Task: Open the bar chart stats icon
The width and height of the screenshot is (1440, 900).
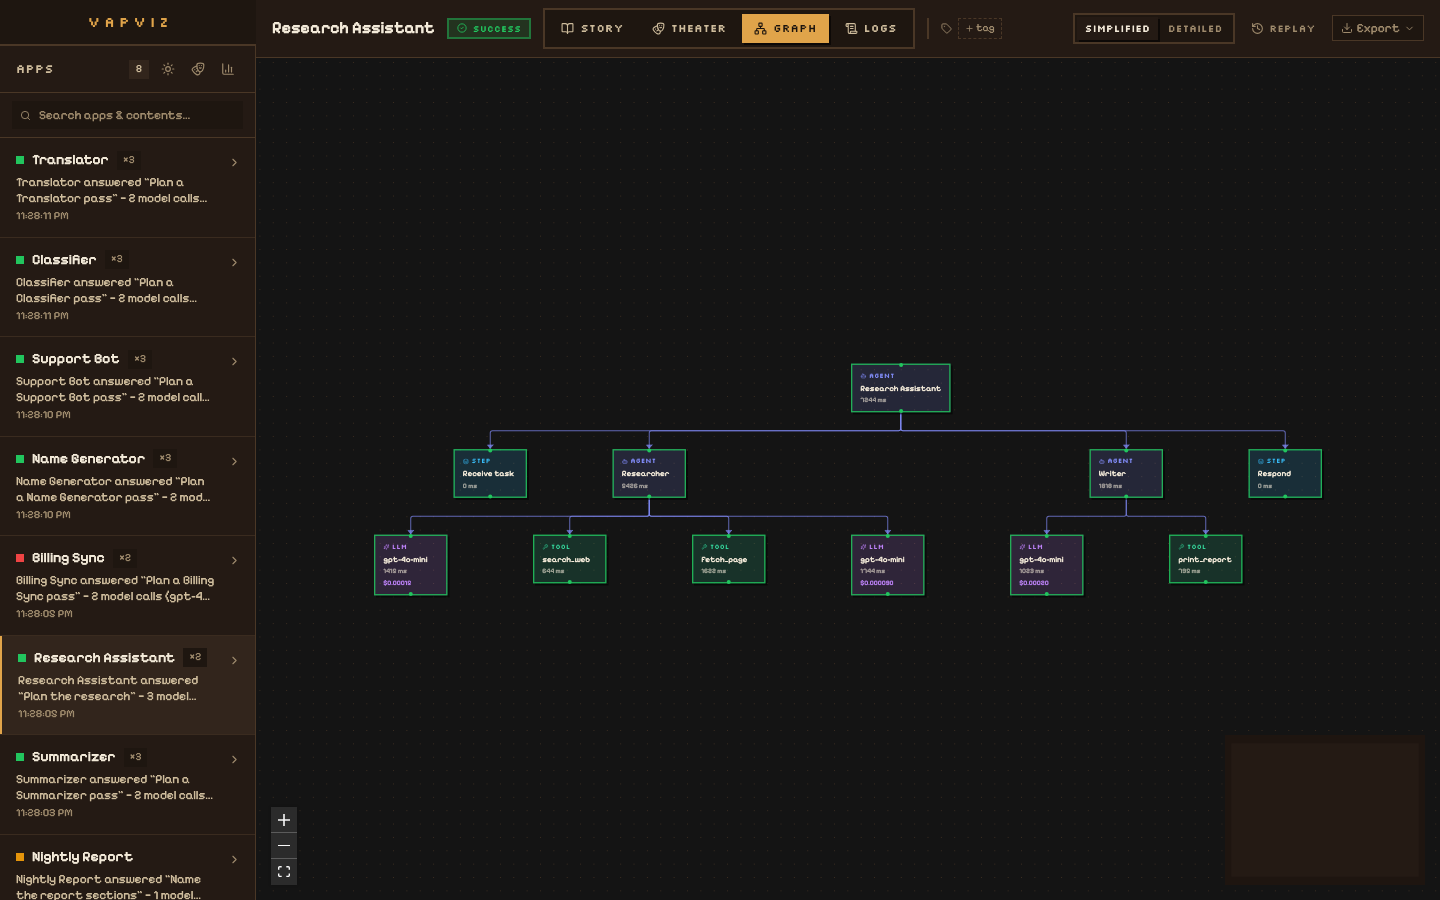Action: coord(227,69)
